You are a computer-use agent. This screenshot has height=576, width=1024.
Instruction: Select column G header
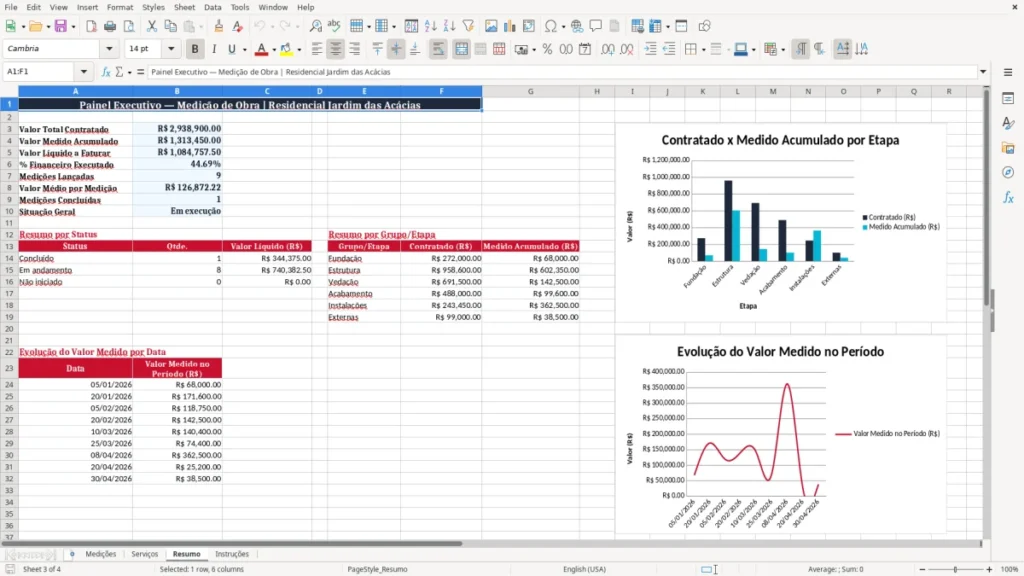click(x=530, y=91)
